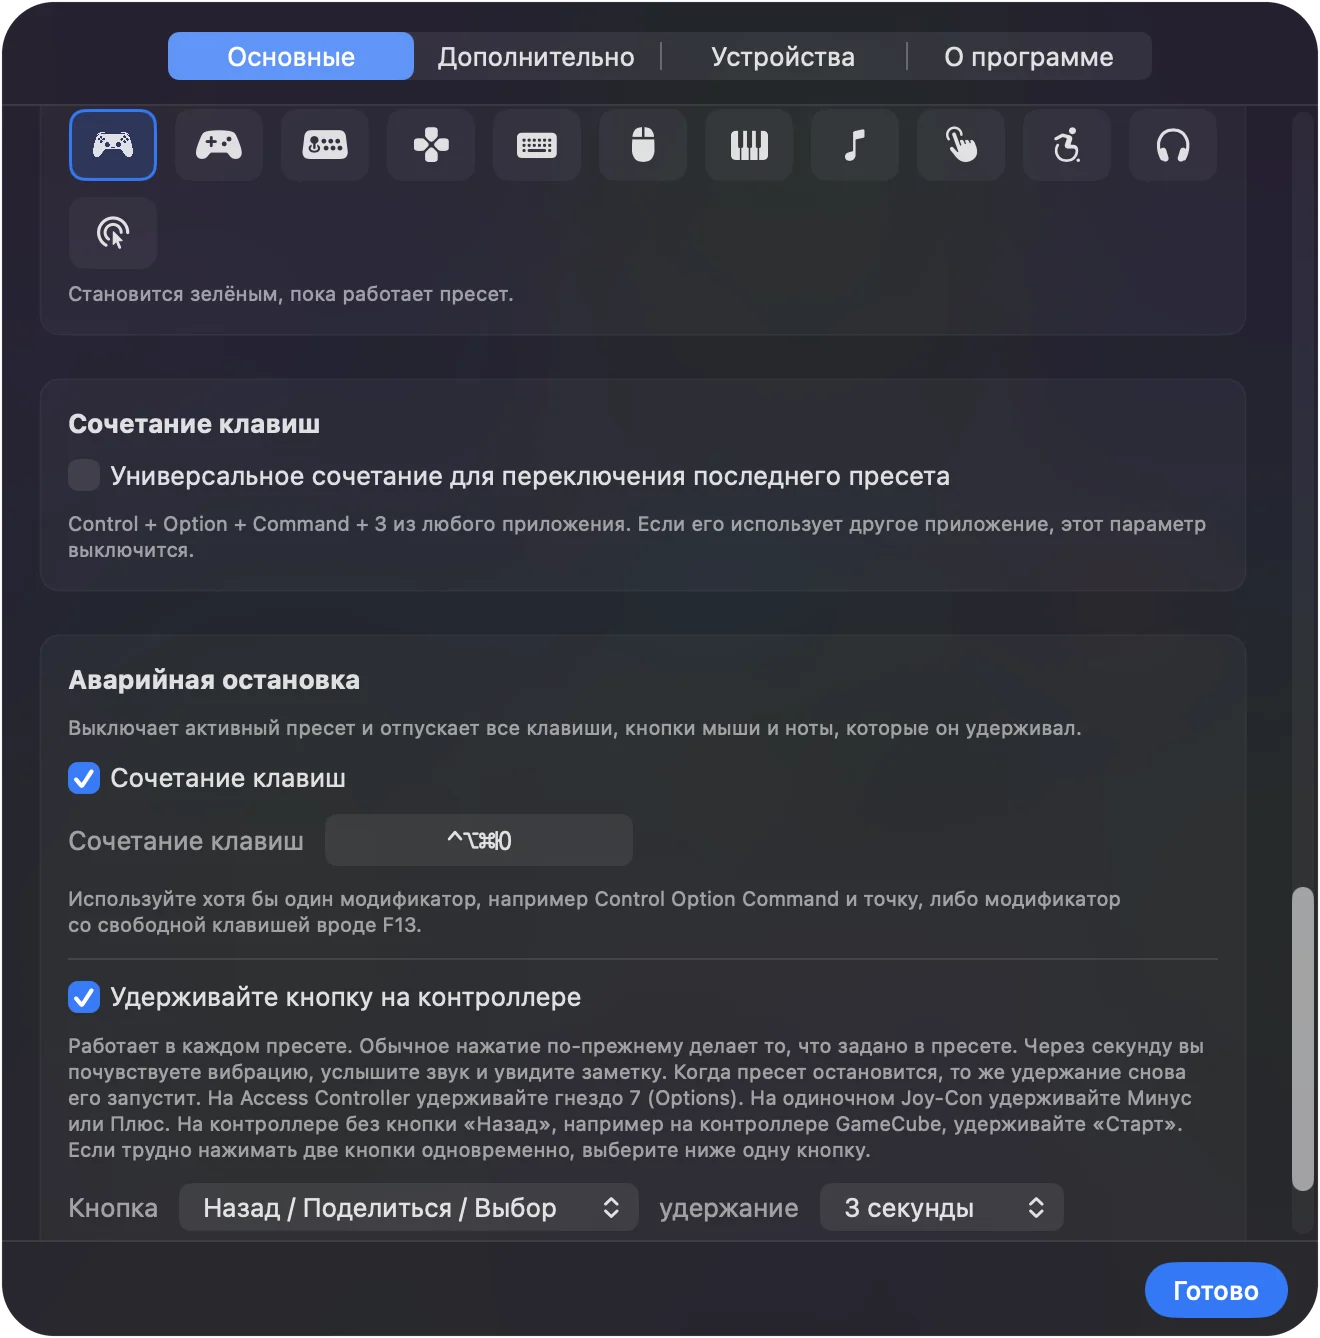Click the shortcut recorder field showing ^⌥⌘0
Viewport: 1320px width, 1338px height.
tap(479, 840)
